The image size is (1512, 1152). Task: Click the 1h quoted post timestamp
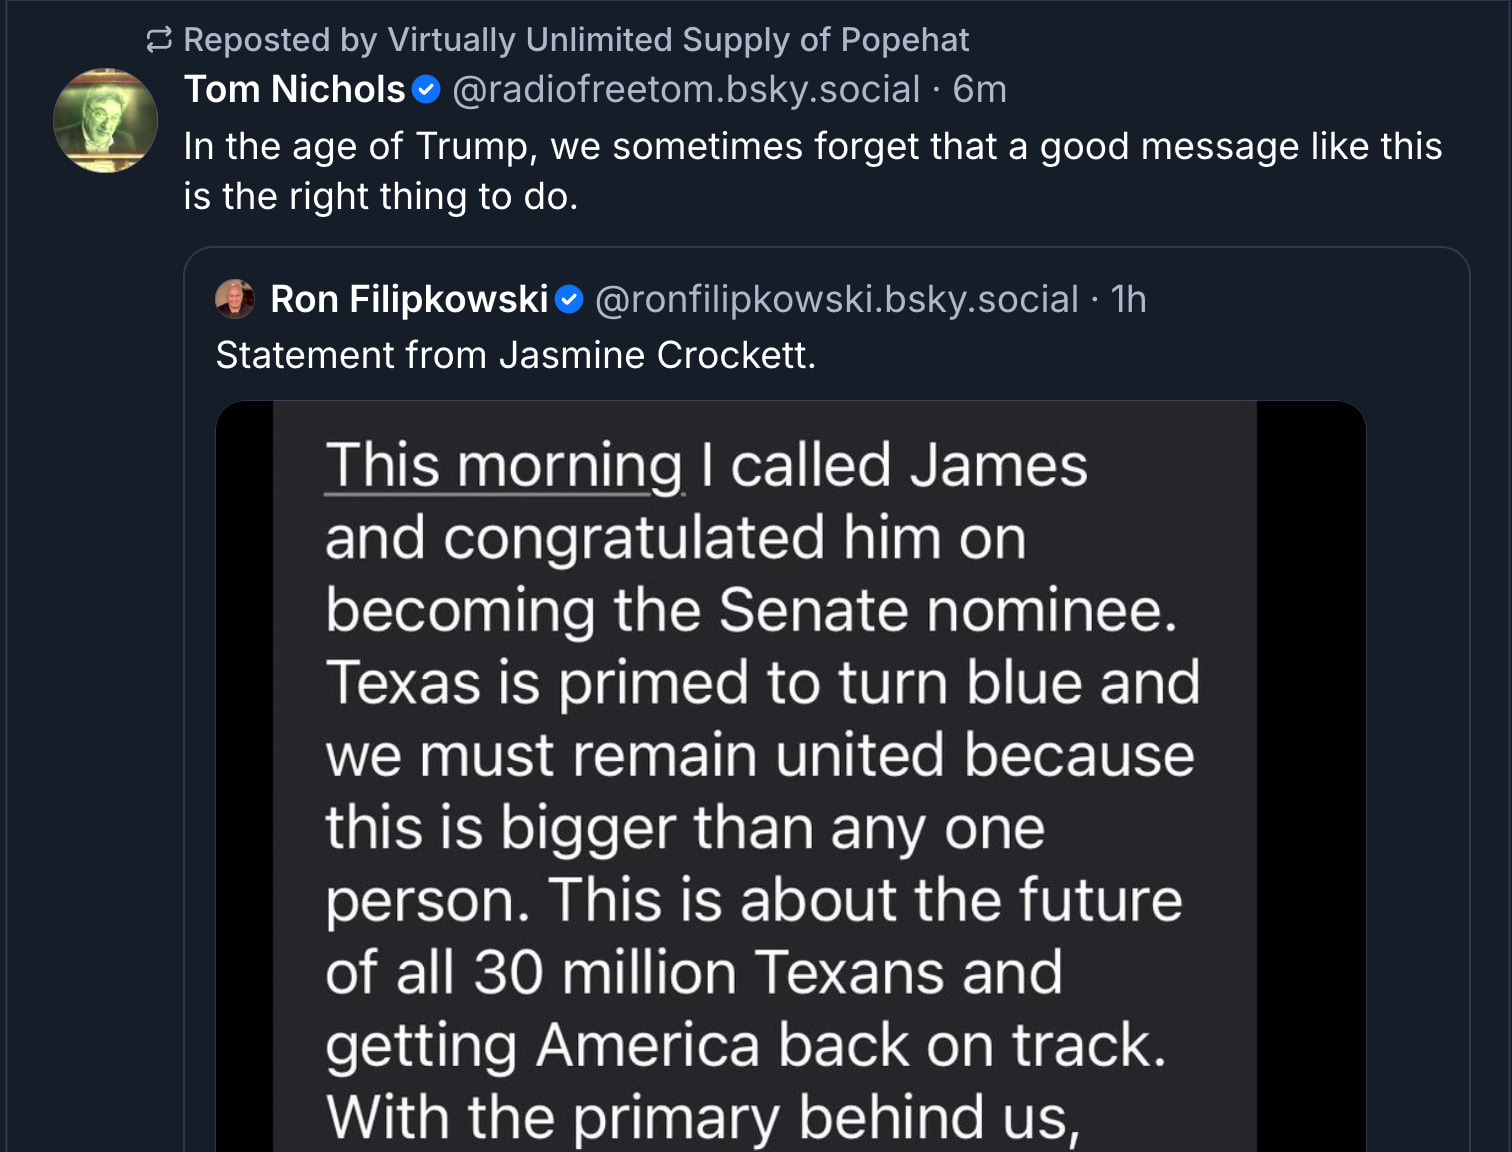(x=1128, y=299)
